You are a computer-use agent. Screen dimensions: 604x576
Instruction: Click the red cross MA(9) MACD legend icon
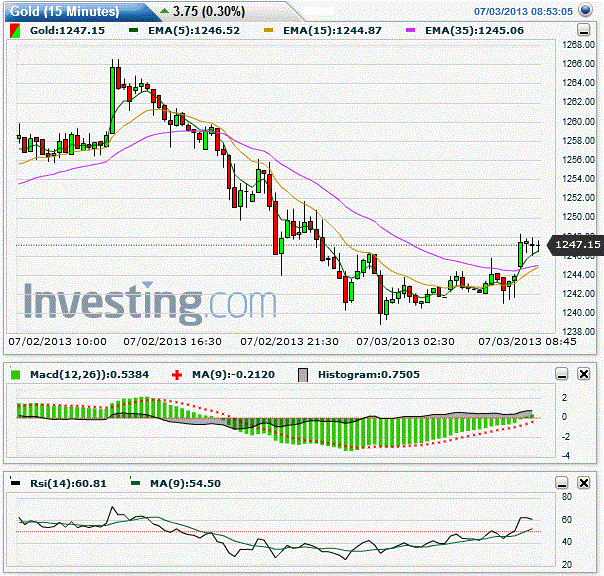point(177,374)
